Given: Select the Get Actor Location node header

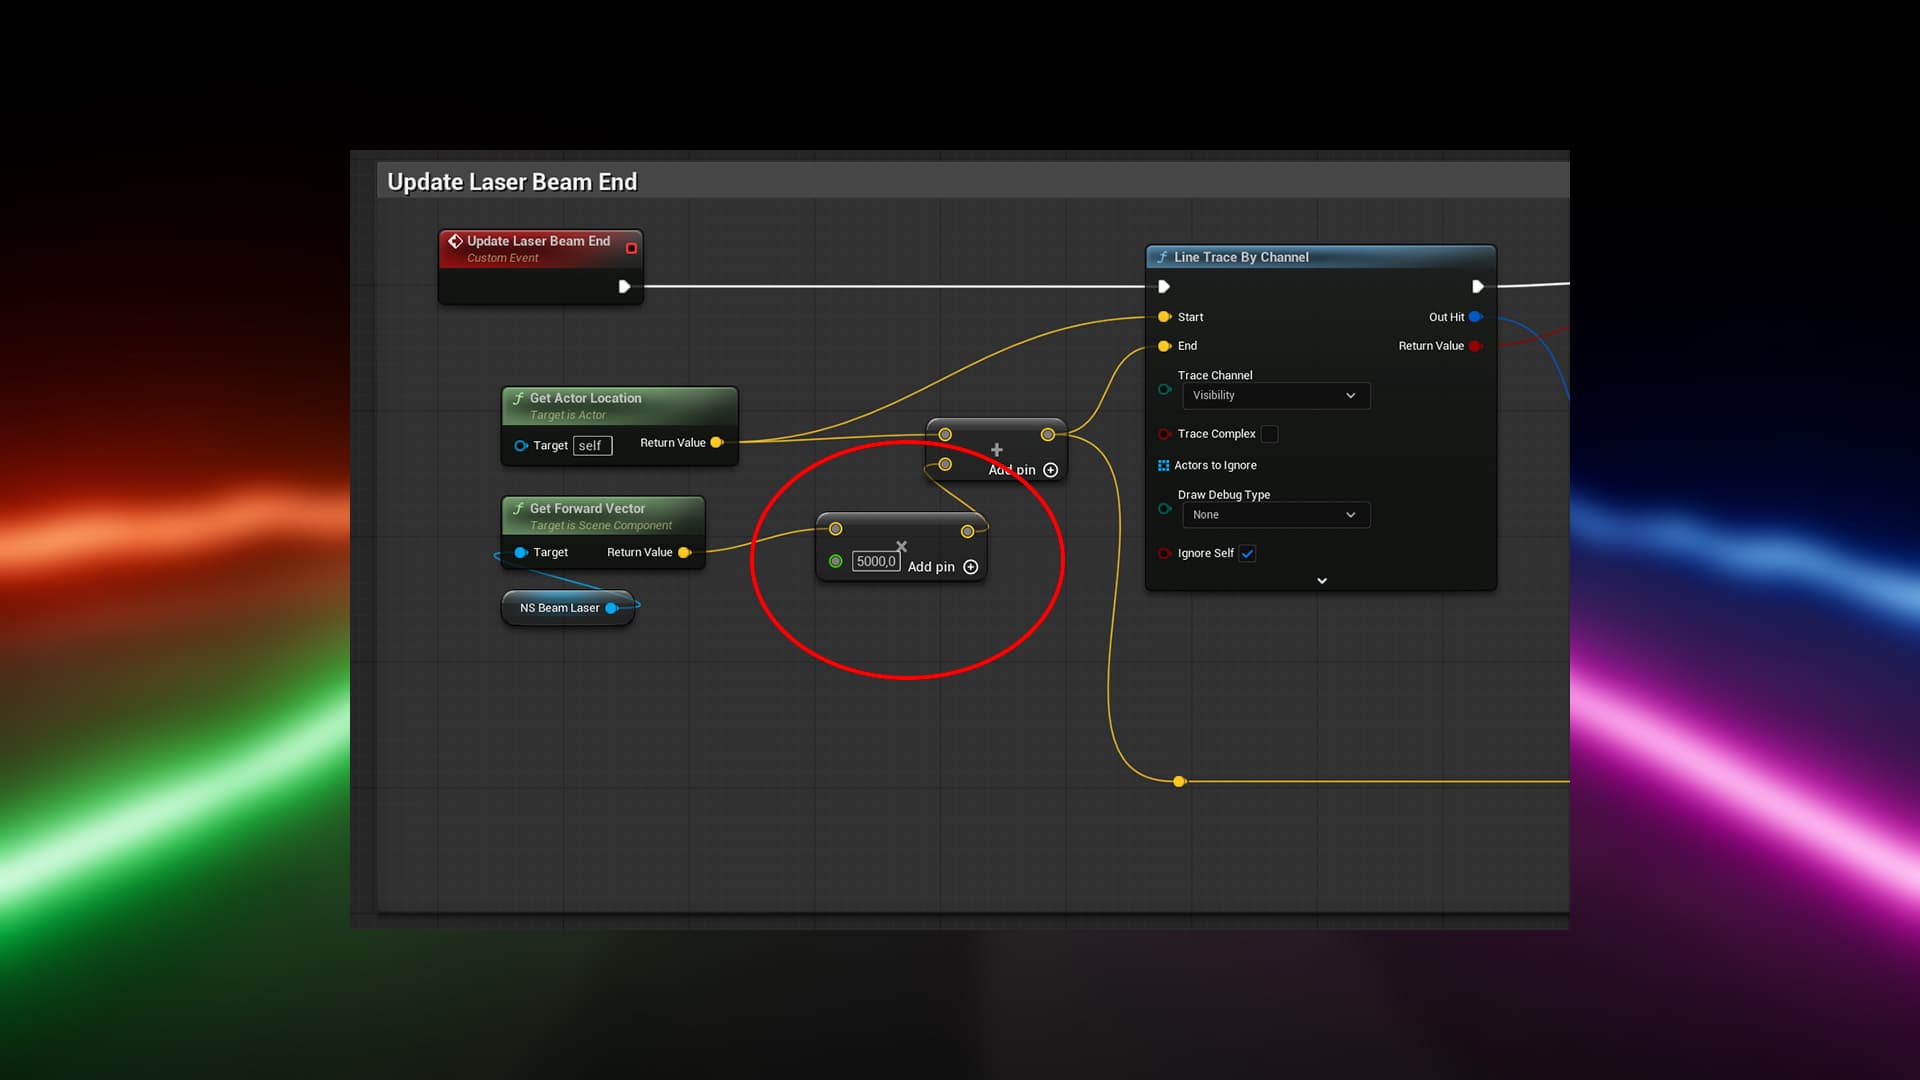Looking at the screenshot, I should pos(620,405).
